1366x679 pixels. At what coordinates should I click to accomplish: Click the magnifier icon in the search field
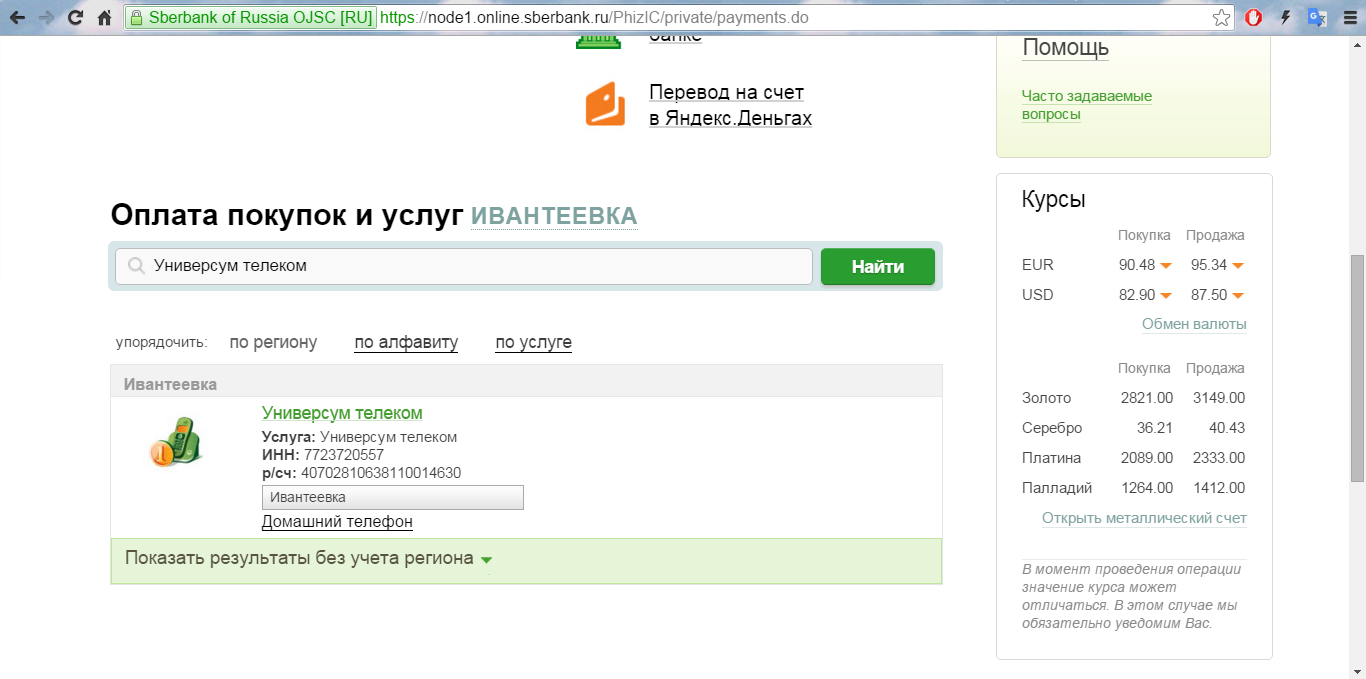pyautogui.click(x=136, y=266)
